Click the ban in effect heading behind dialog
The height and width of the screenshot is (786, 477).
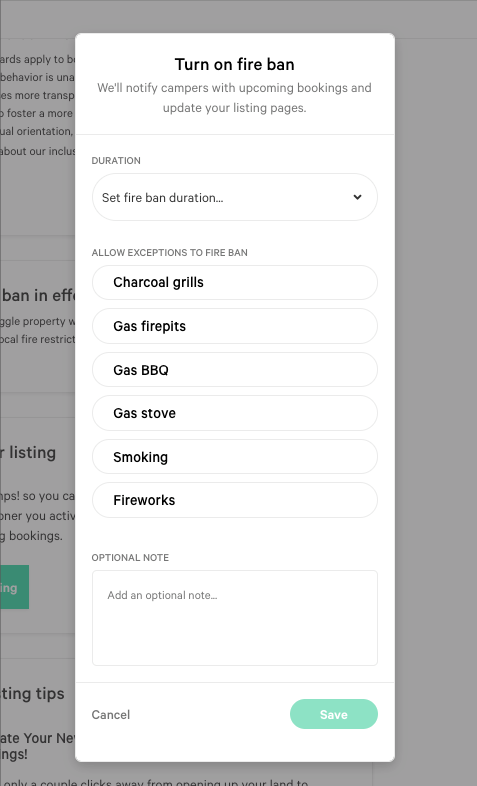pyautogui.click(x=38, y=296)
